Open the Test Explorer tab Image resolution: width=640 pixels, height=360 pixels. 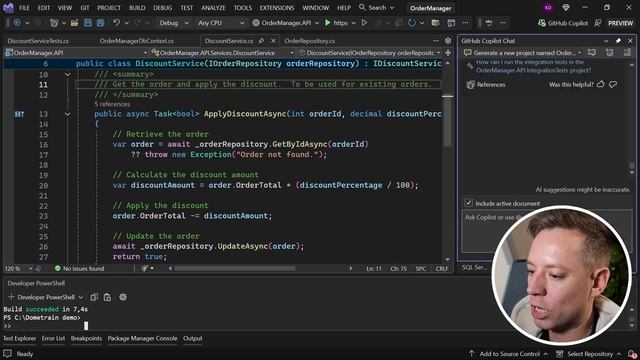[19, 338]
